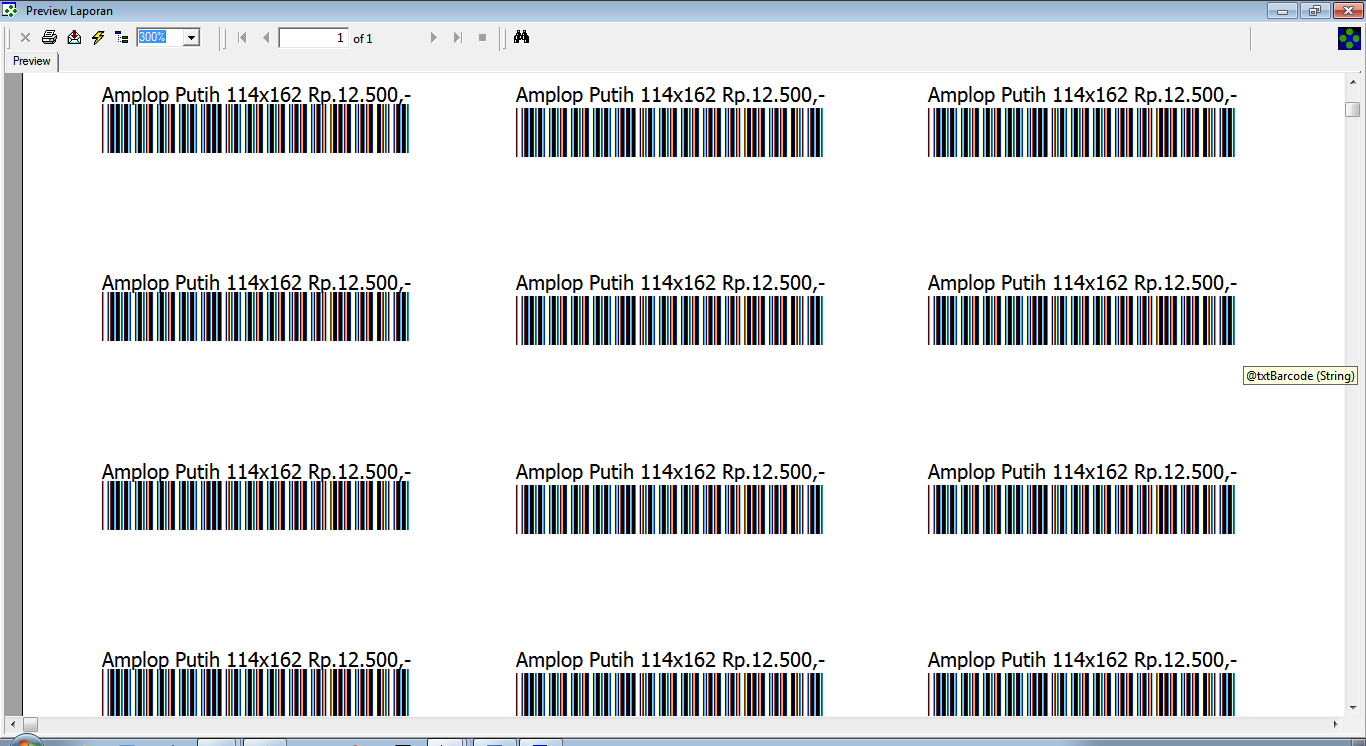Viewport: 1366px width, 746px height.
Task: Go to previous page arrow
Action: pyautogui.click(x=266, y=38)
